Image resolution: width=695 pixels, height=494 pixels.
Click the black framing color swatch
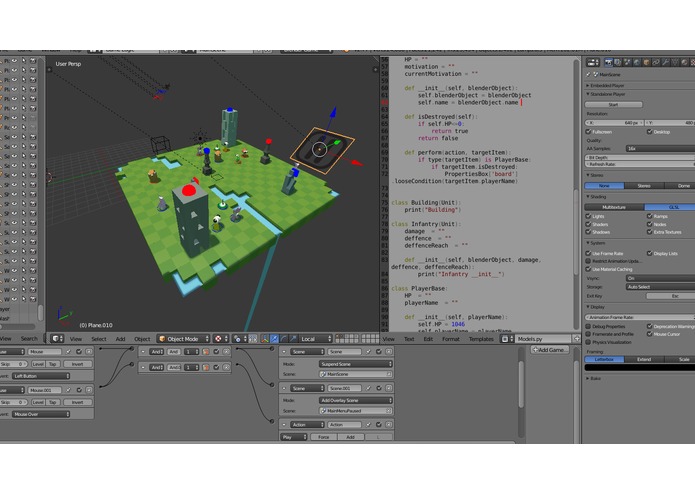pos(640,367)
